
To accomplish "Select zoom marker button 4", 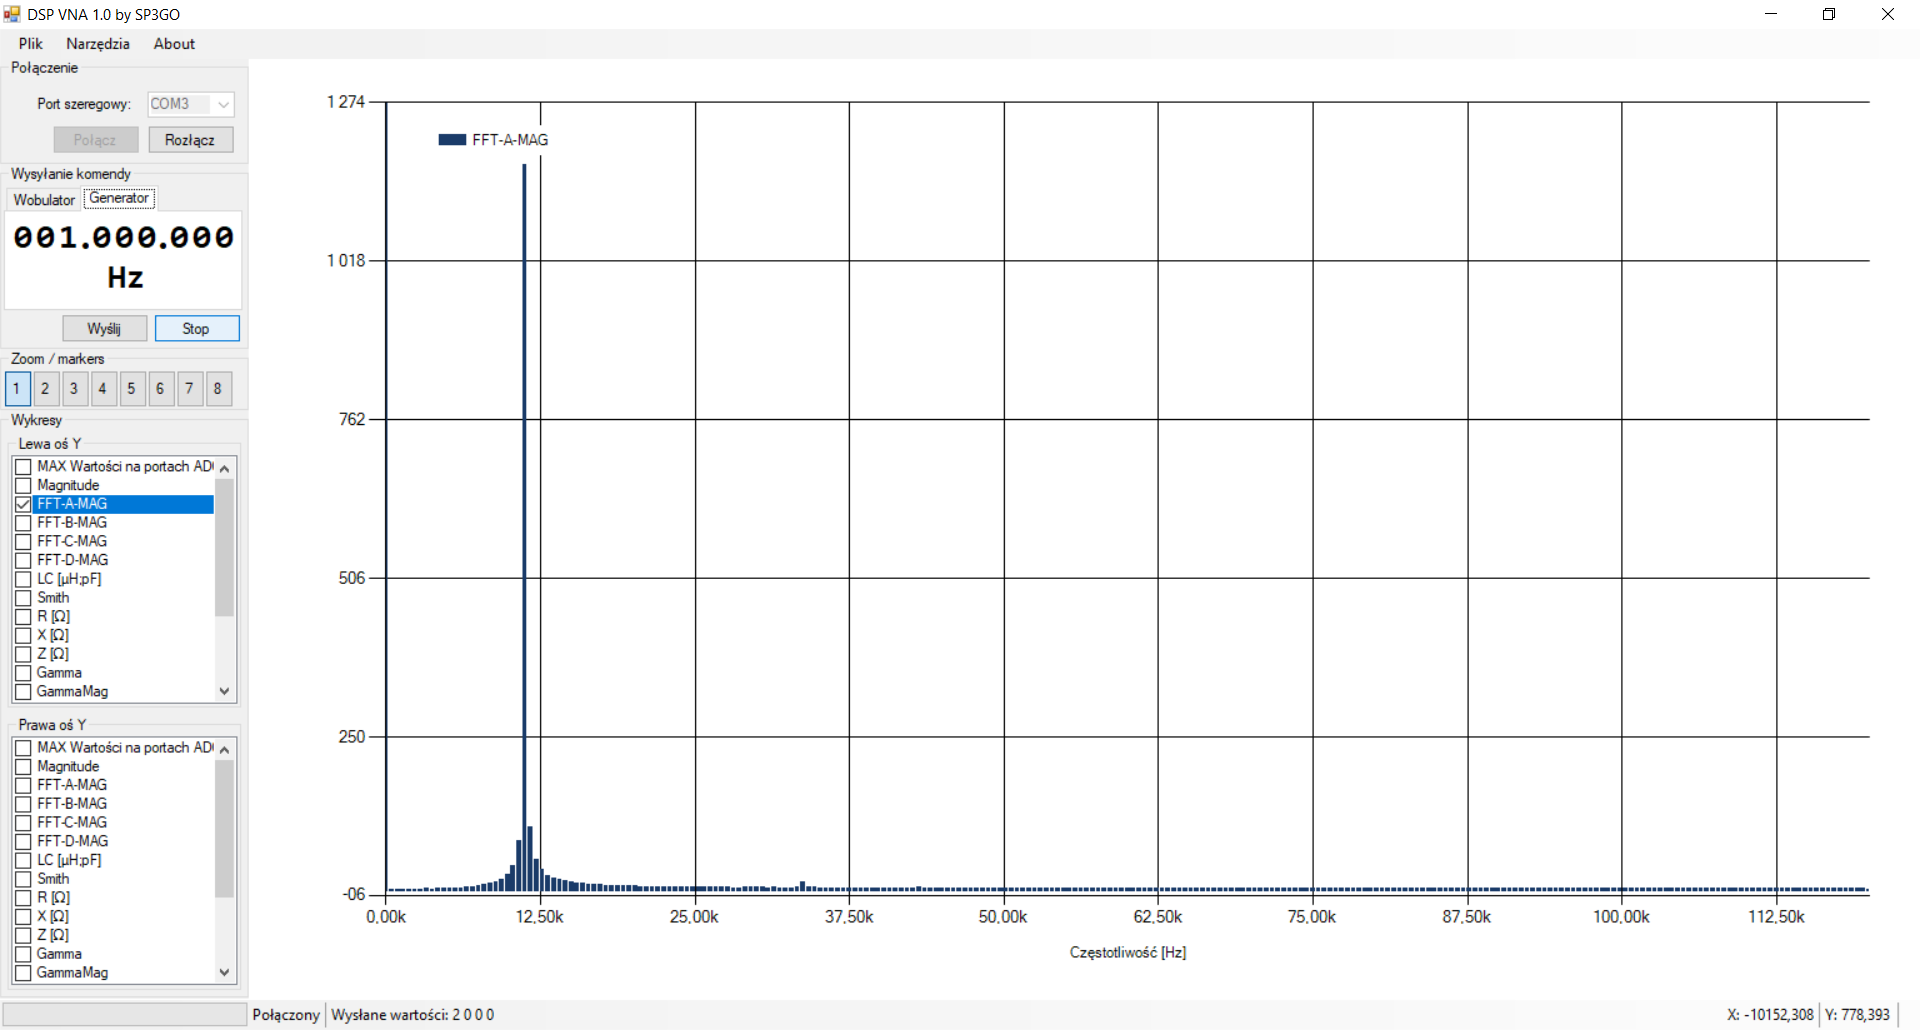I will coord(103,389).
